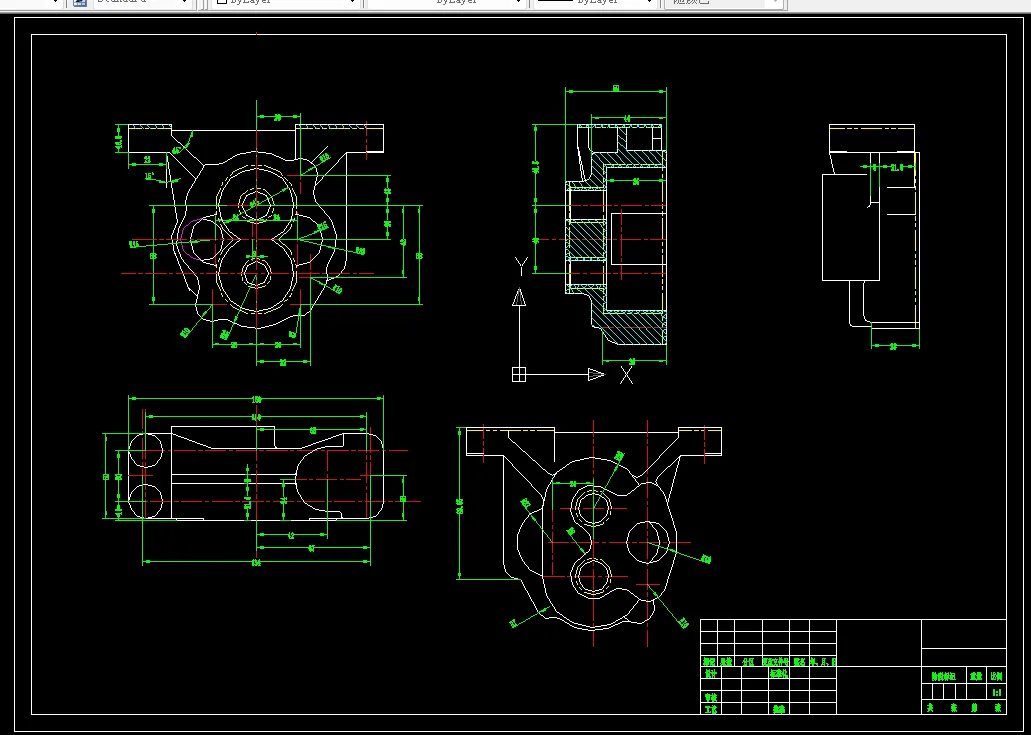1031x735 pixels.
Task: Select the "工艺" label in title block
Action: point(710,709)
